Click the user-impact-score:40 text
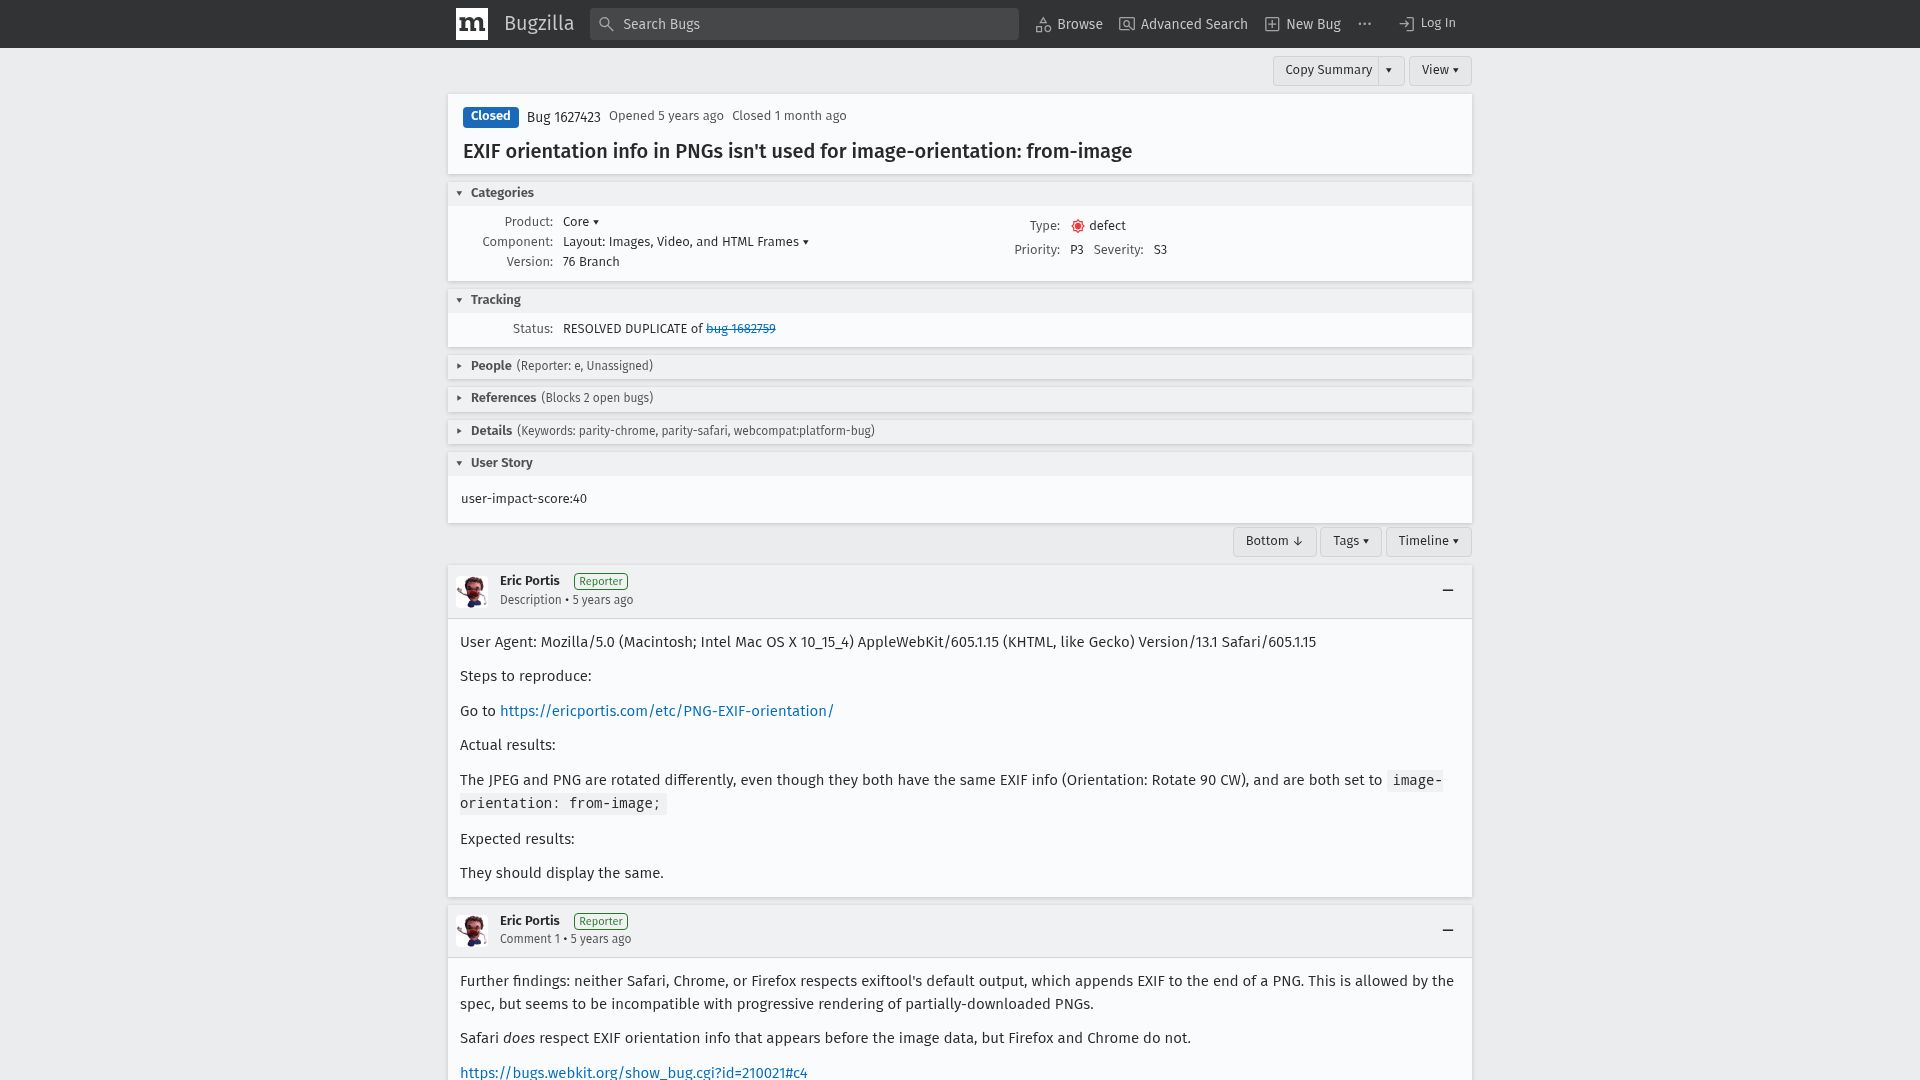 524,499
